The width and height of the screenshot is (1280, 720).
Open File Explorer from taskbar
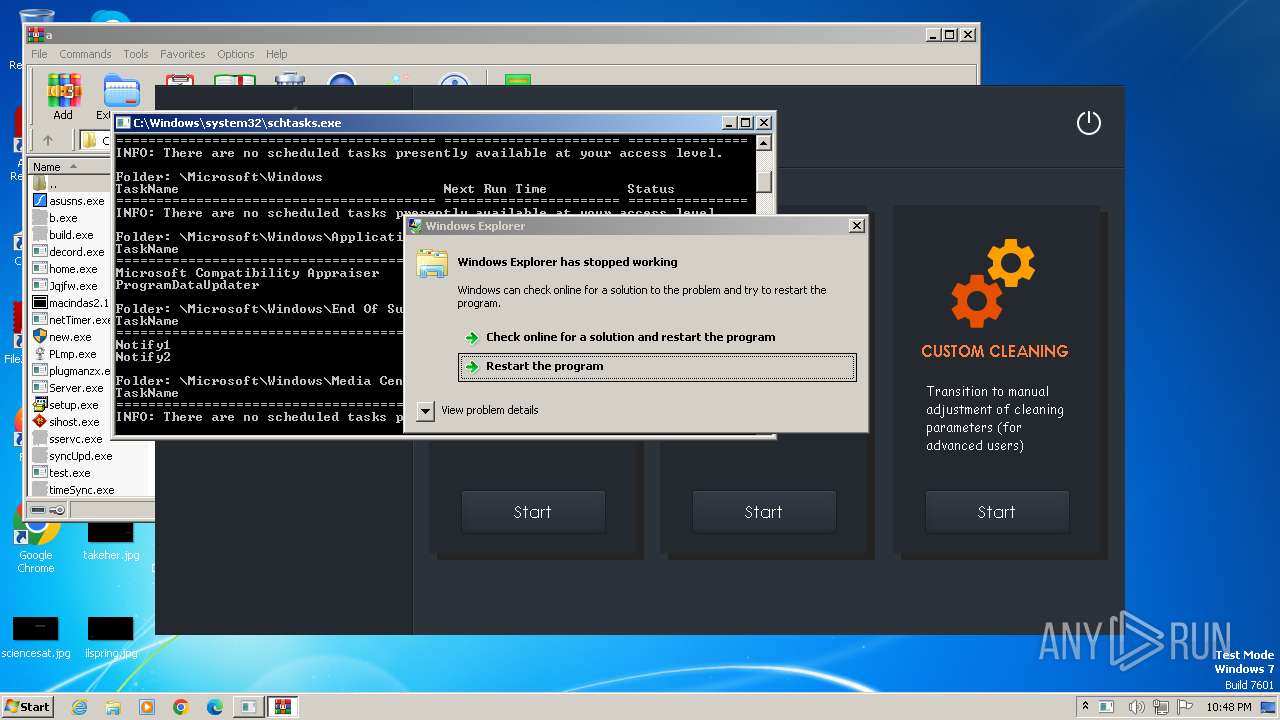(113, 707)
